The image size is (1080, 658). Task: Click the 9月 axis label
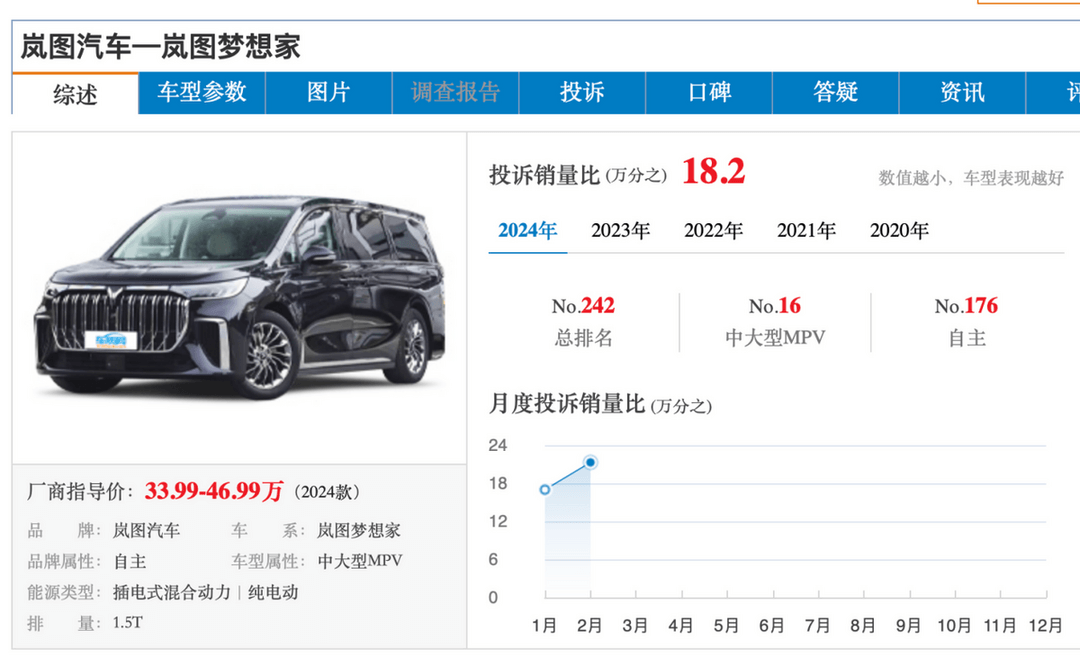click(x=908, y=626)
